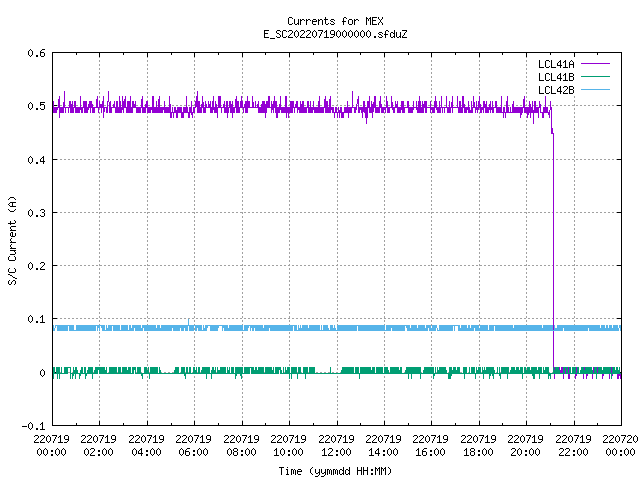Click the x-axis tick label 220719 02:00
This screenshot has width=640, height=480.
[98, 446]
